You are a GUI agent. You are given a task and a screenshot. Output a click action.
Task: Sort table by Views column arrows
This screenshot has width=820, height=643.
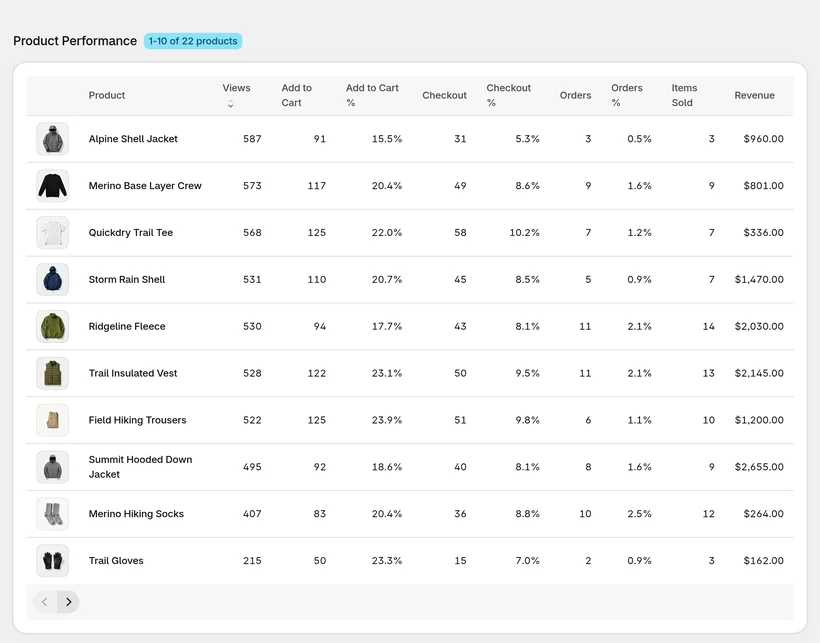tap(231, 104)
